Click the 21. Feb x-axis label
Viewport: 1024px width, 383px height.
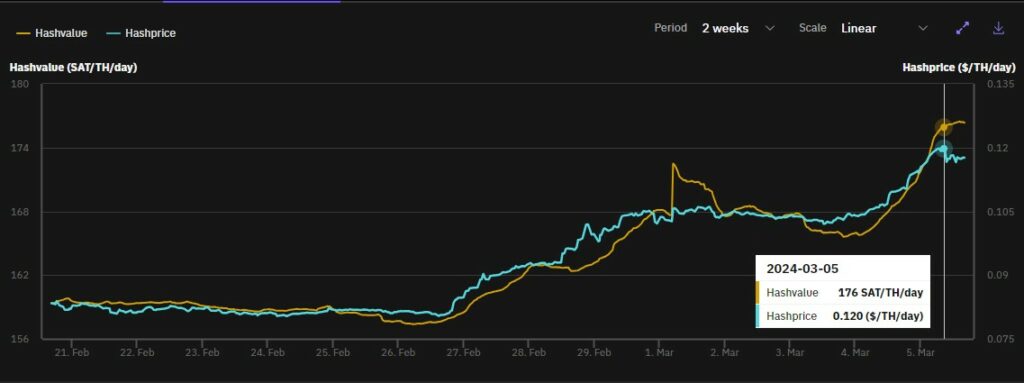(71, 352)
